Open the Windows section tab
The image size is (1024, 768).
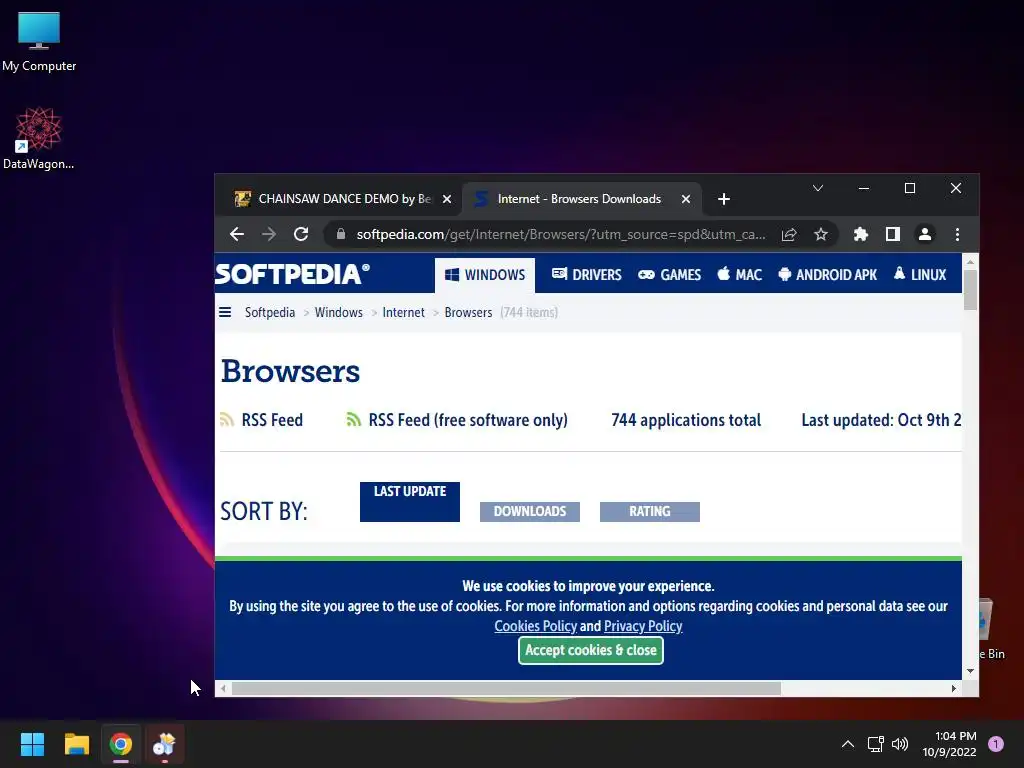[x=485, y=275]
